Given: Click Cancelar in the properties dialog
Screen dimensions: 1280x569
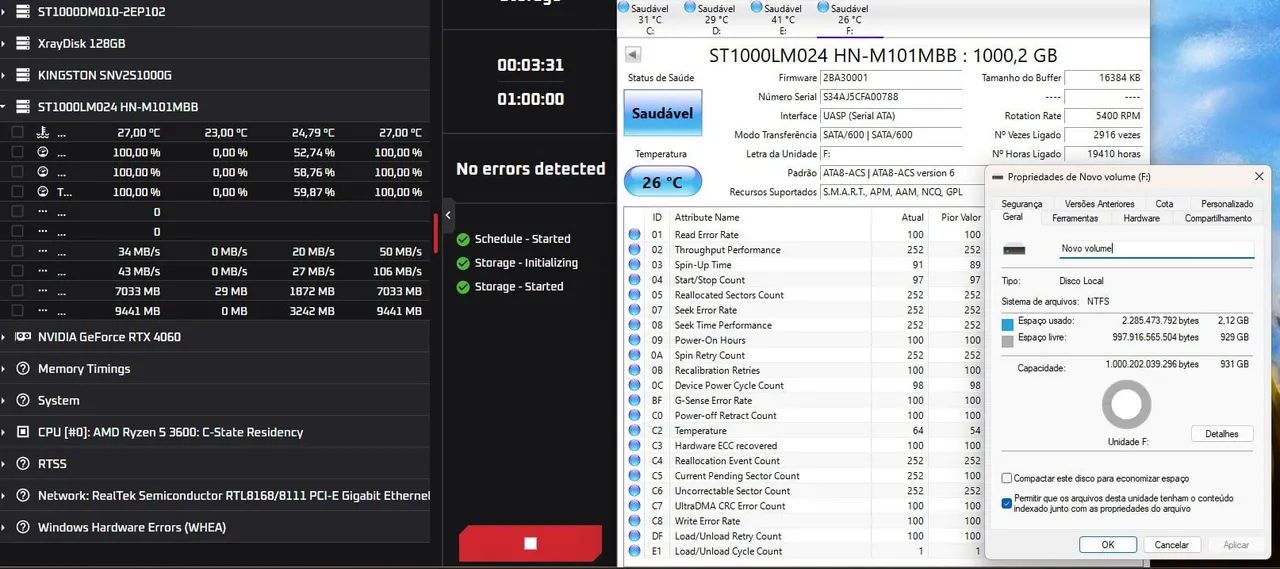Looking at the screenshot, I should click(x=1171, y=545).
